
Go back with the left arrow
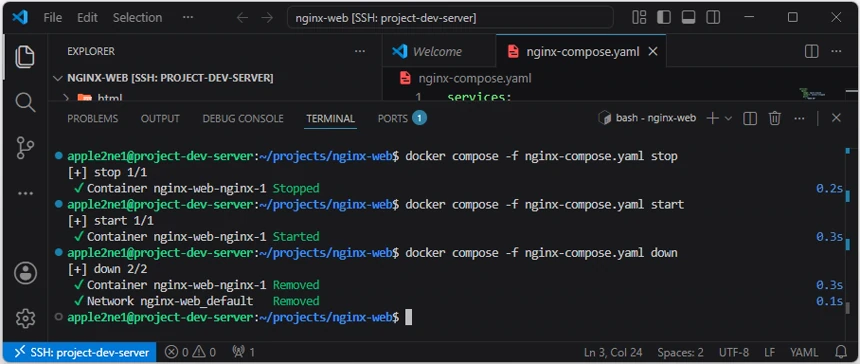(x=242, y=18)
